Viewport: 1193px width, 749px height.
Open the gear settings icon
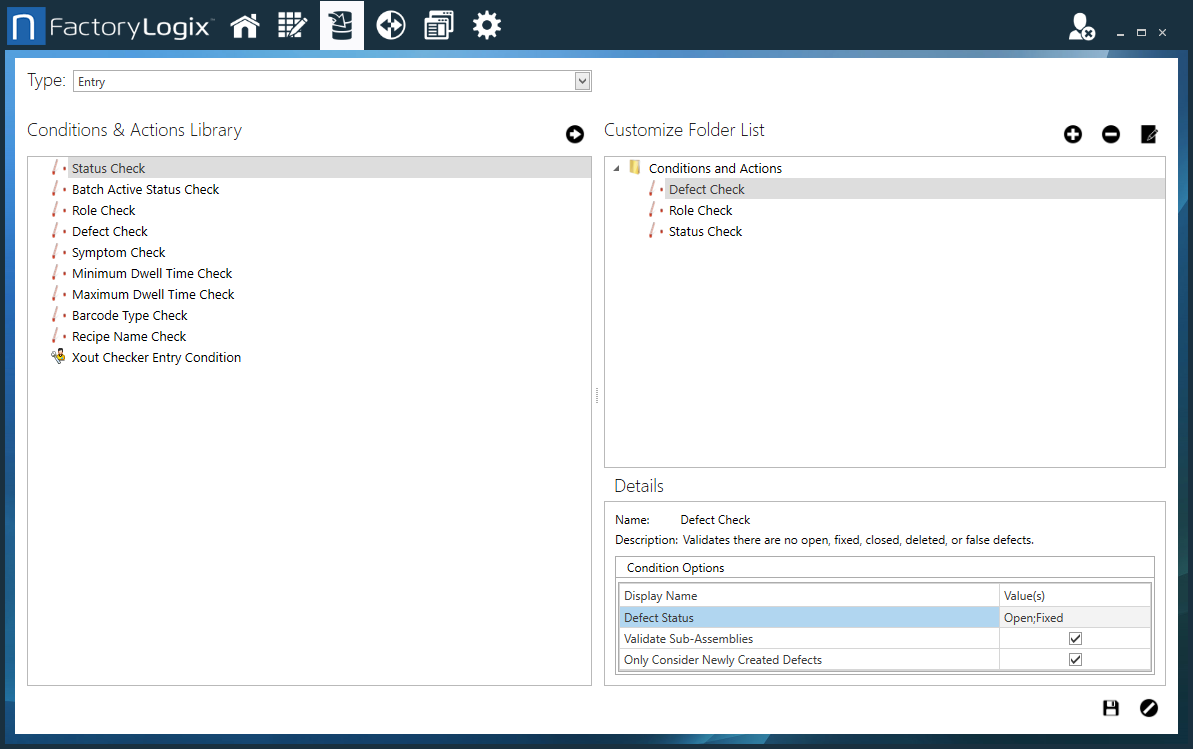[x=487, y=26]
